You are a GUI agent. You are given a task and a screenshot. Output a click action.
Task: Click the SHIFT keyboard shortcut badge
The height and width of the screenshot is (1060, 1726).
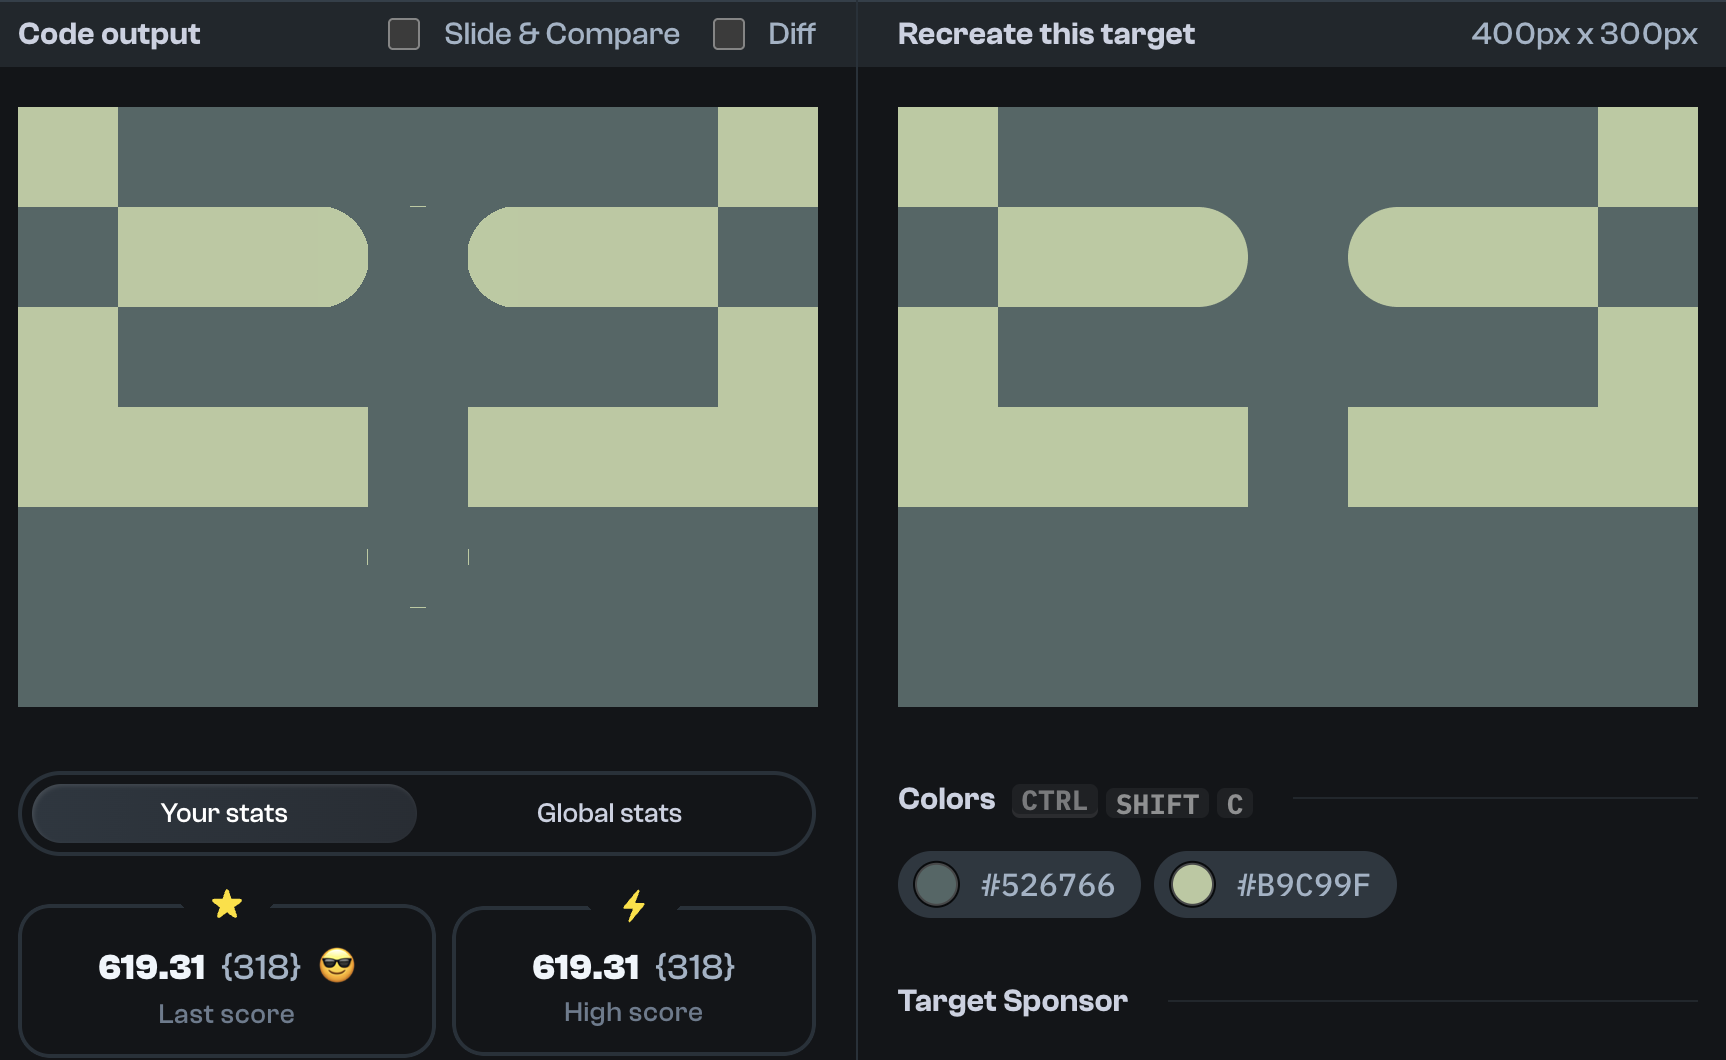(1156, 803)
